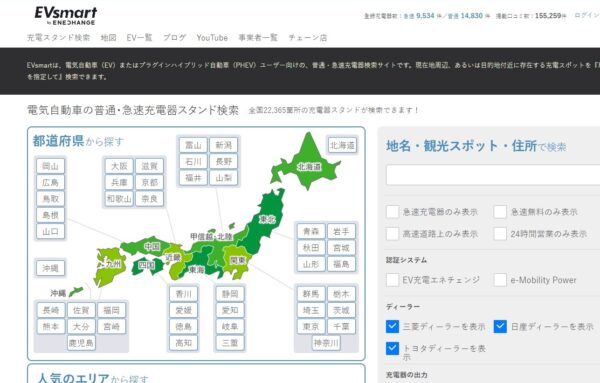Check the EV充電エネチェンジ option

click(393, 280)
